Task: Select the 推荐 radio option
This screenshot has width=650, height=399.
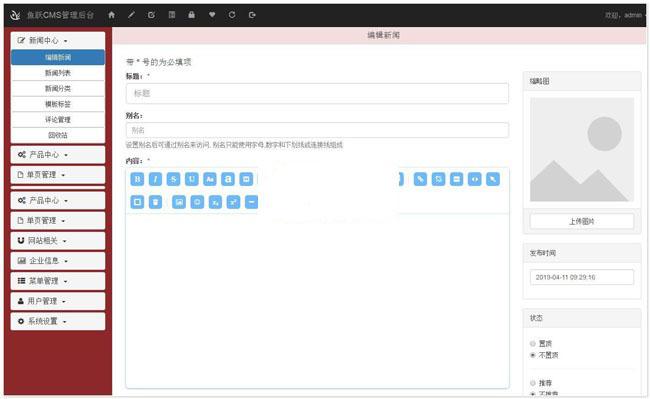Action: pos(533,383)
